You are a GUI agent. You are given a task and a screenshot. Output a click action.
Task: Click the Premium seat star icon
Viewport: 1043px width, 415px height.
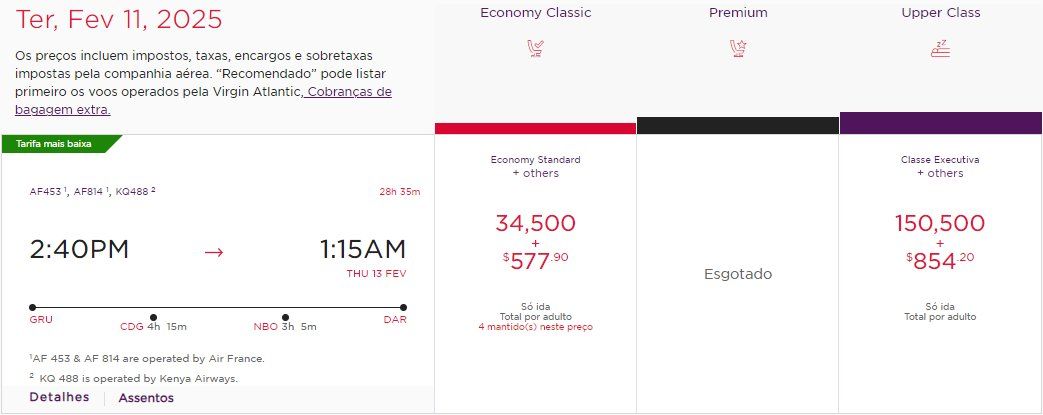coord(738,49)
